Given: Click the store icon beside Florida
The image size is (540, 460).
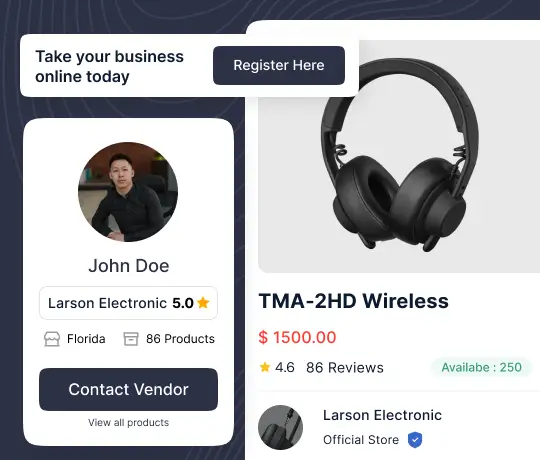Looking at the screenshot, I should coord(52,339).
